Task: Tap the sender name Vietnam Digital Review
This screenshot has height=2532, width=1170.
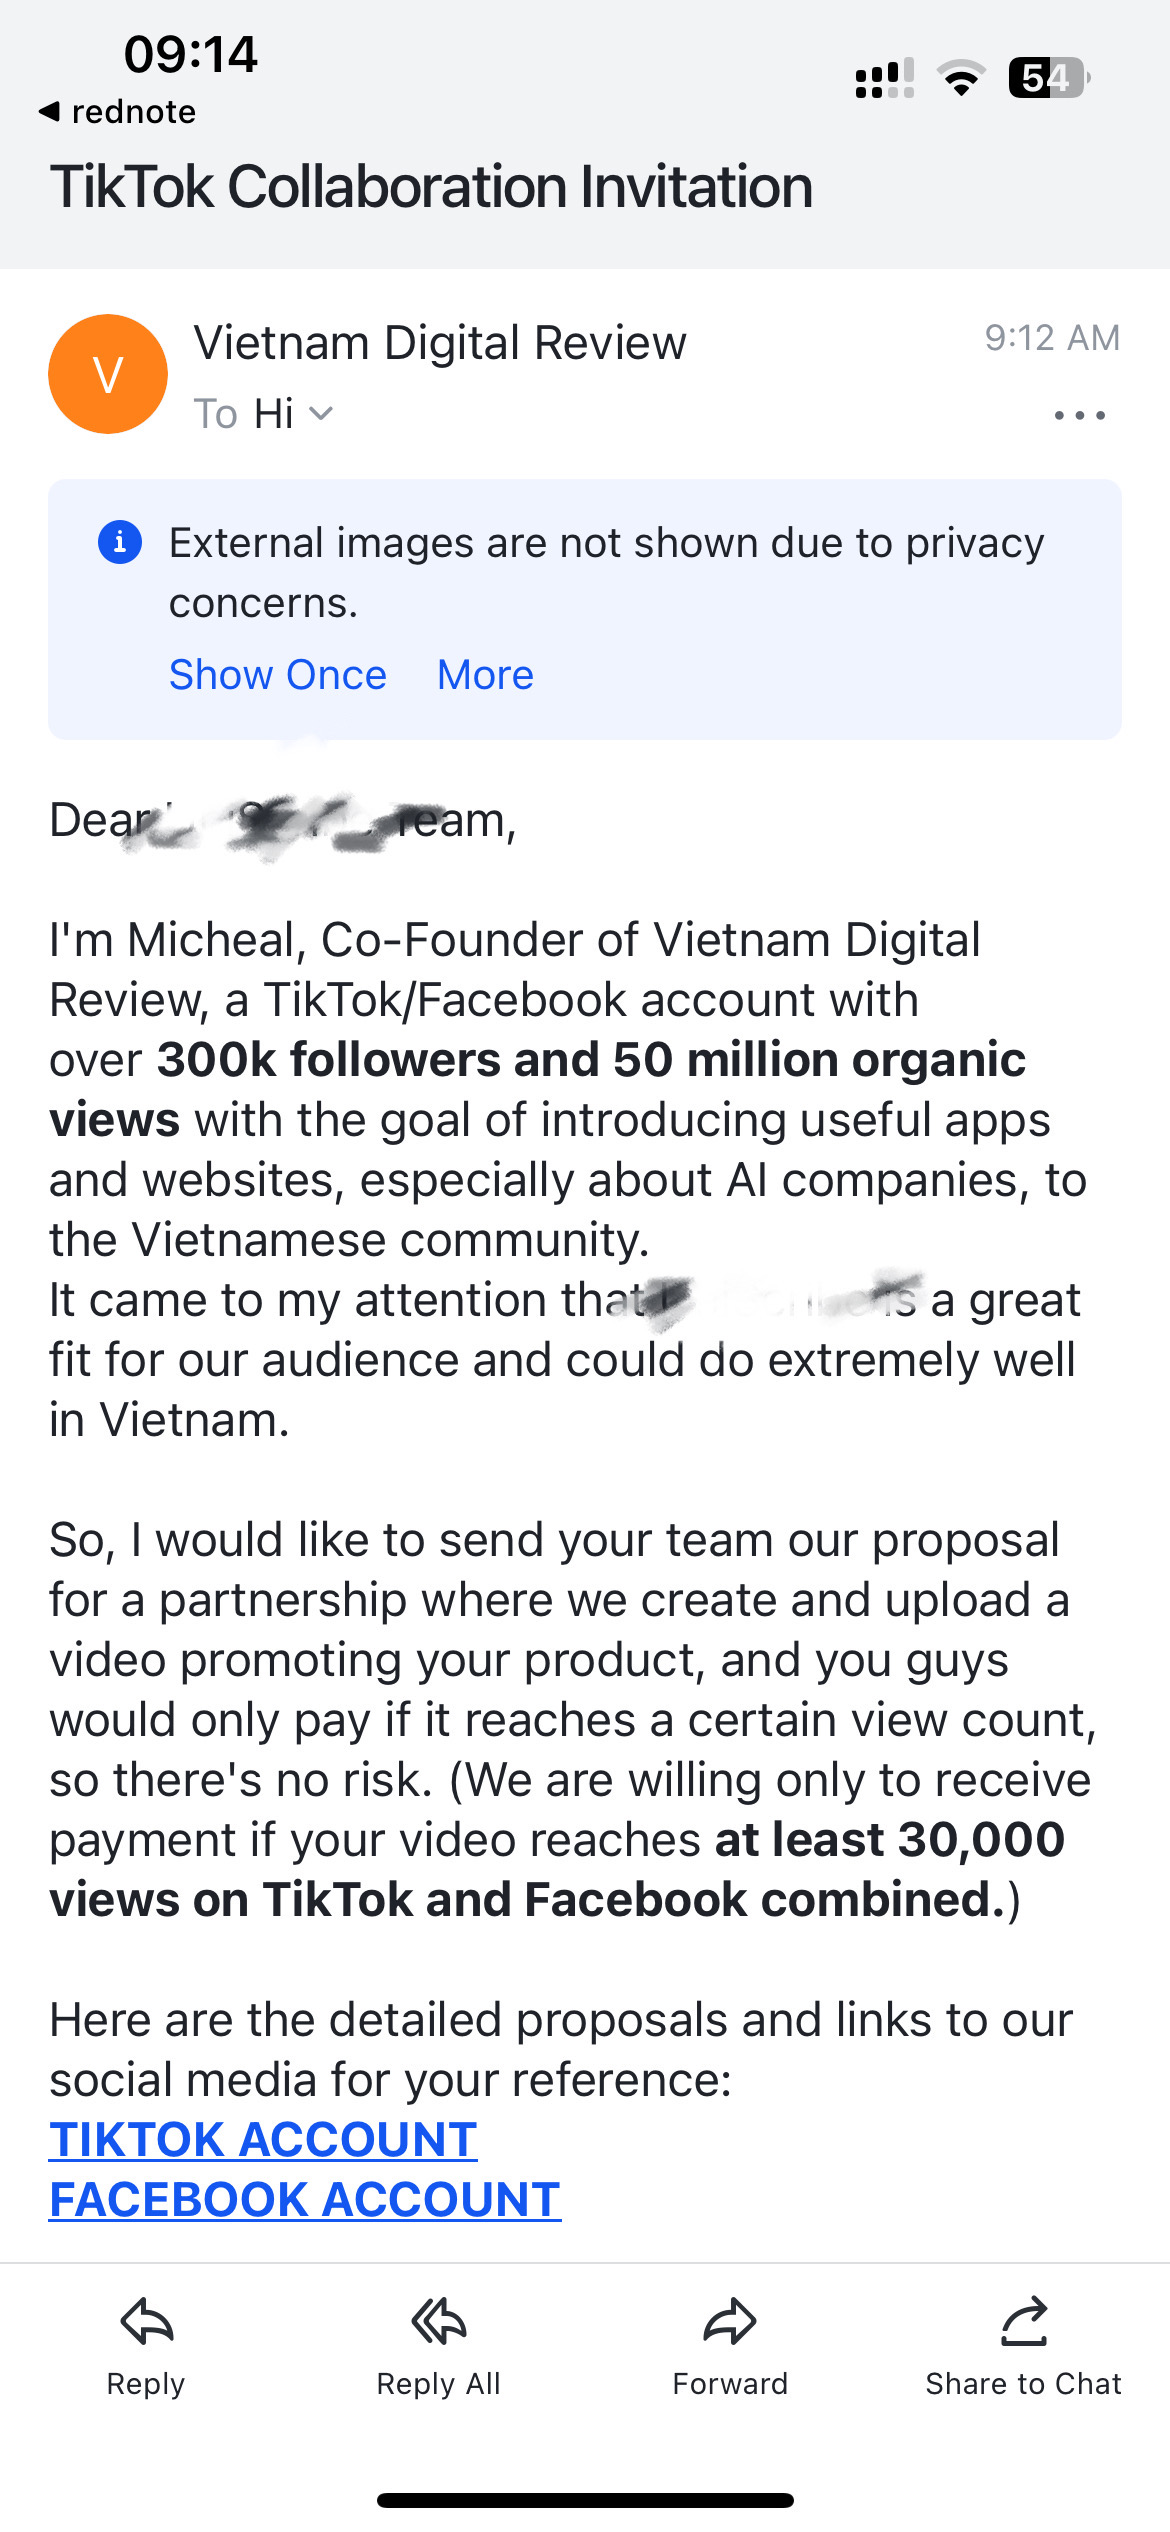Action: tap(440, 343)
